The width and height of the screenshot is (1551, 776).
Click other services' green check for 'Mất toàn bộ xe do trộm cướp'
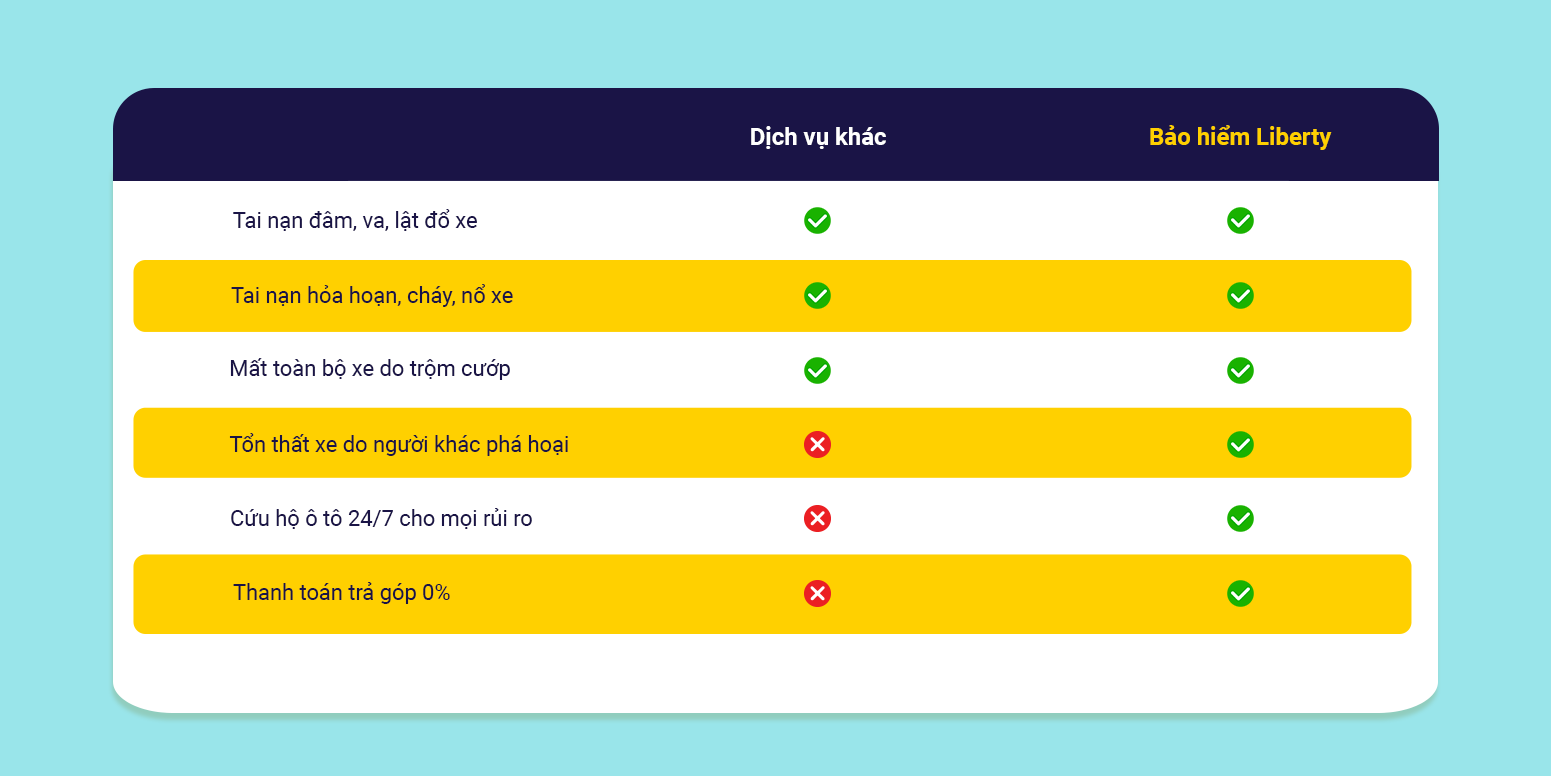[817, 370]
